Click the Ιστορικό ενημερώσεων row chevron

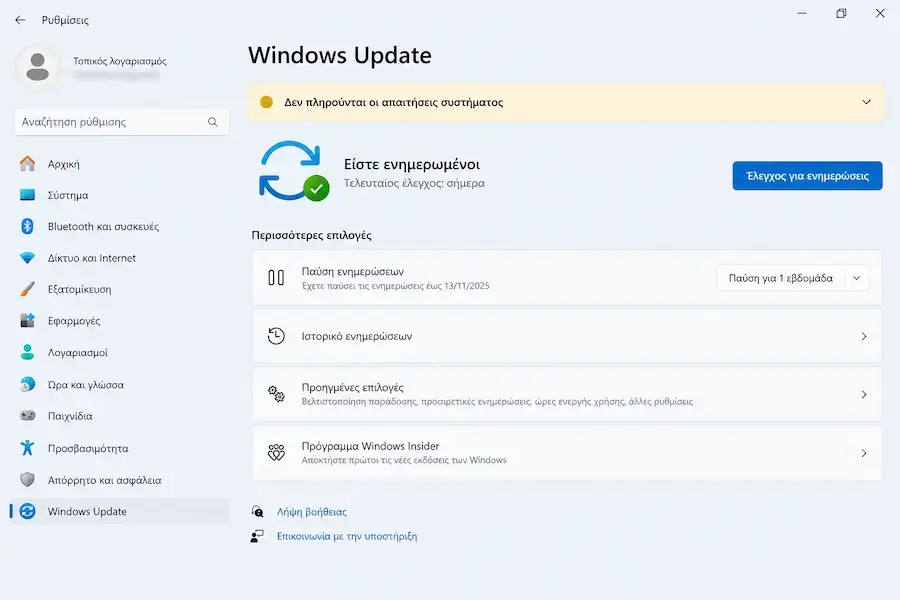point(864,336)
